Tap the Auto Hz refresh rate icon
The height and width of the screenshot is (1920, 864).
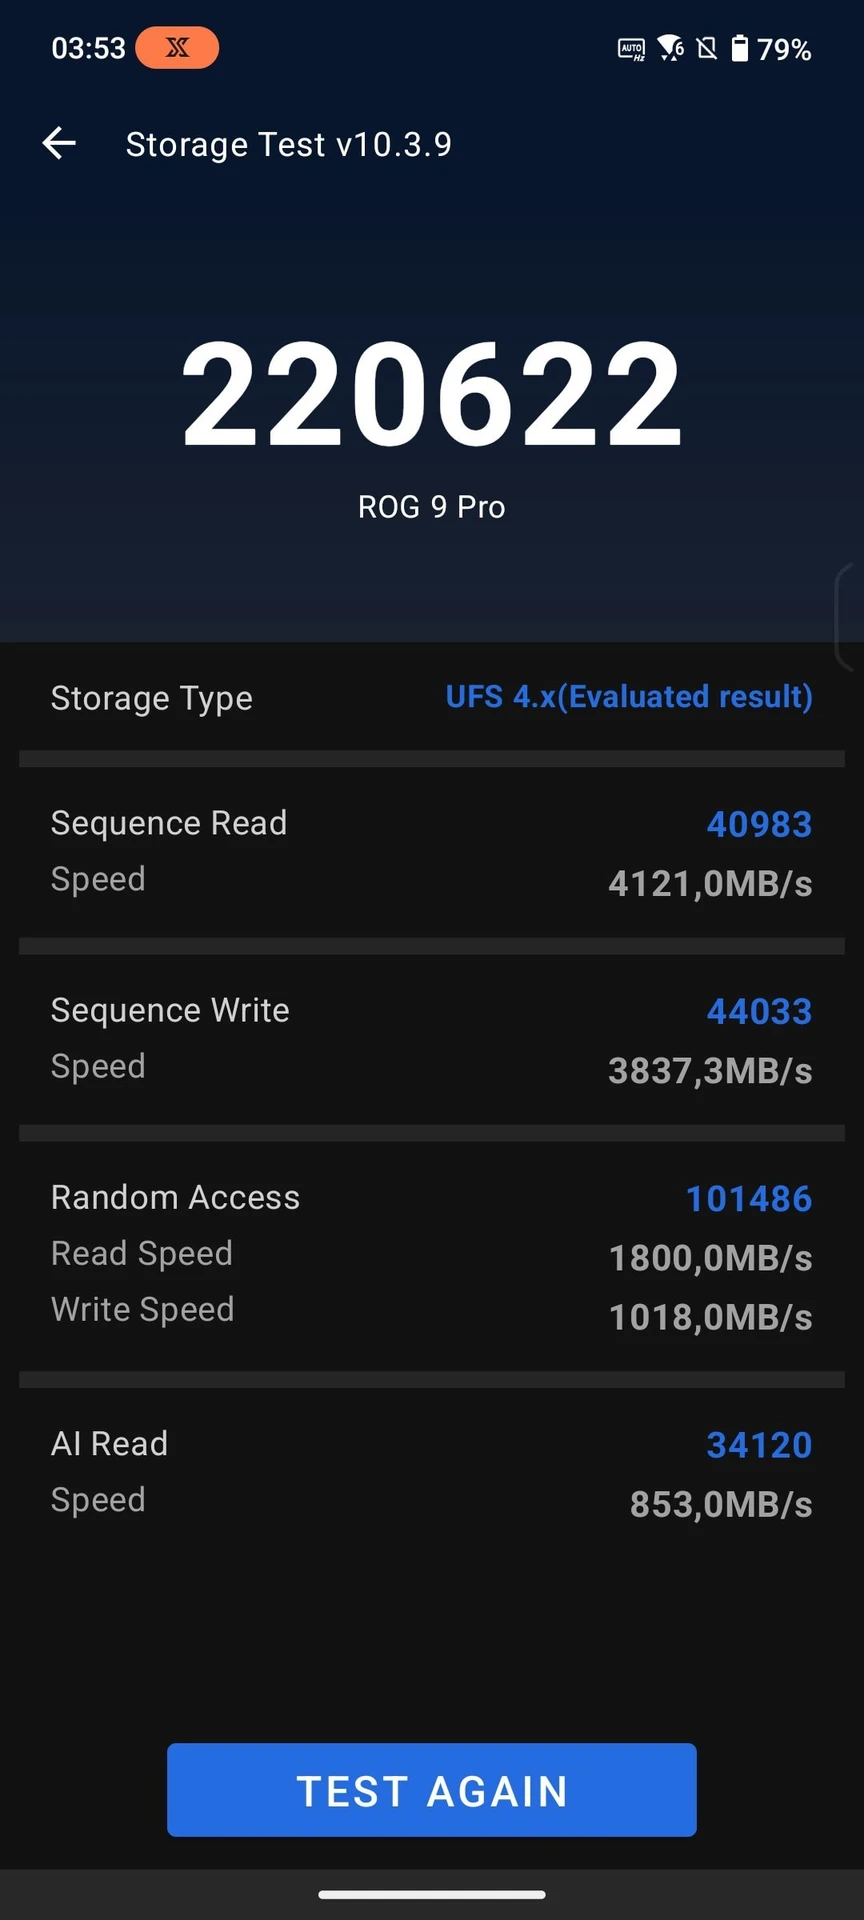click(x=631, y=49)
